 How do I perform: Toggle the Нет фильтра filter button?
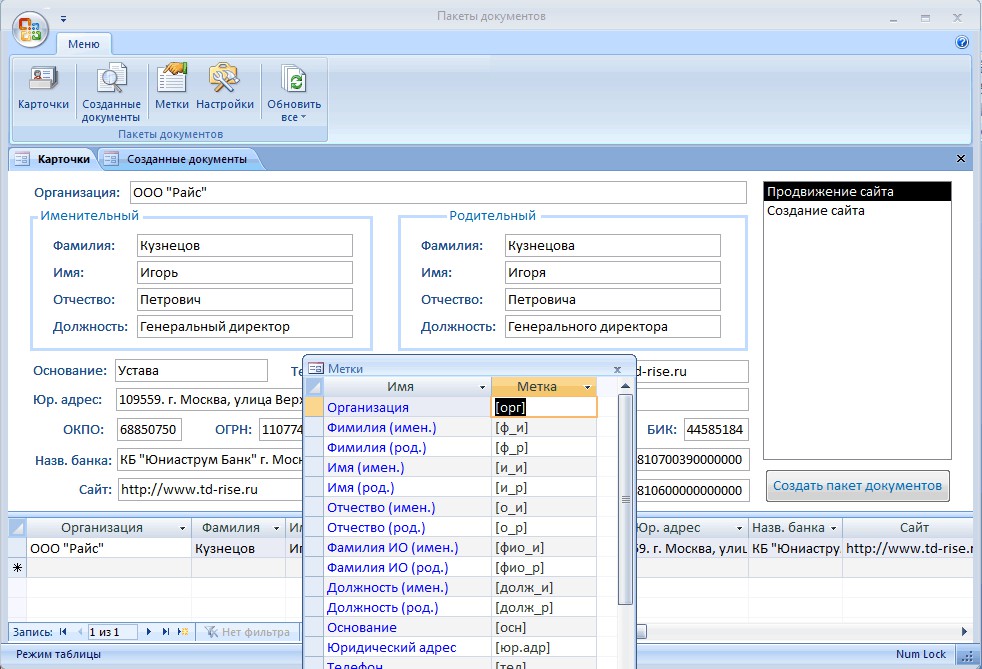pos(246,632)
